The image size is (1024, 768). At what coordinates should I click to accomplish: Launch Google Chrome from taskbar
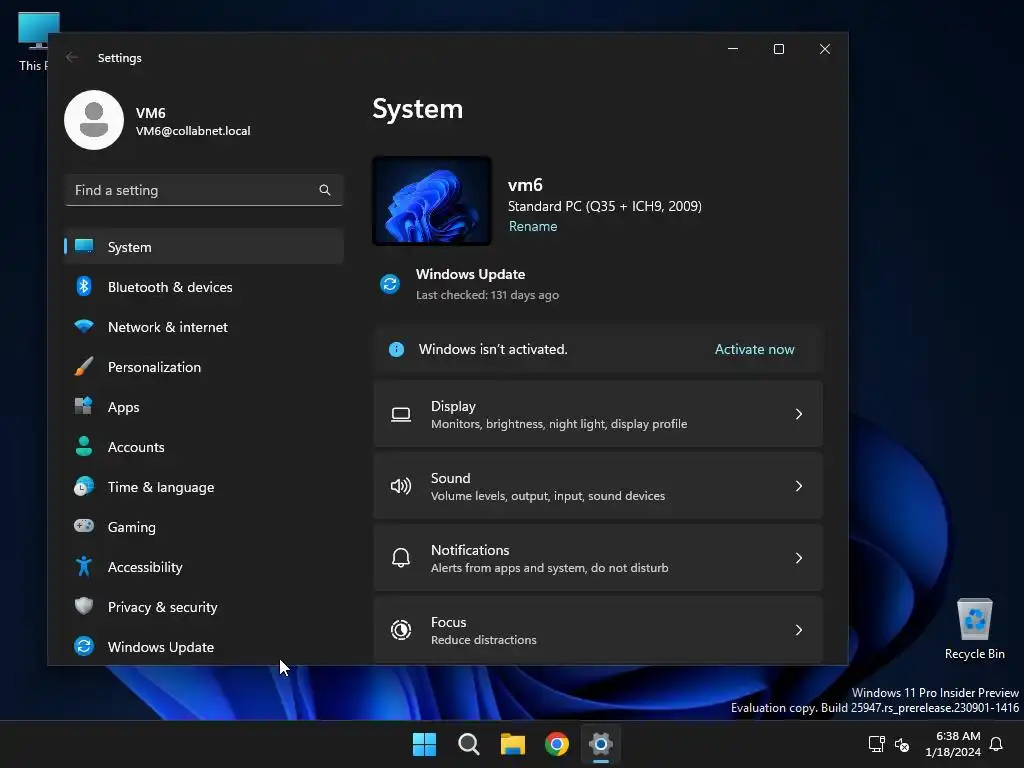[557, 744]
